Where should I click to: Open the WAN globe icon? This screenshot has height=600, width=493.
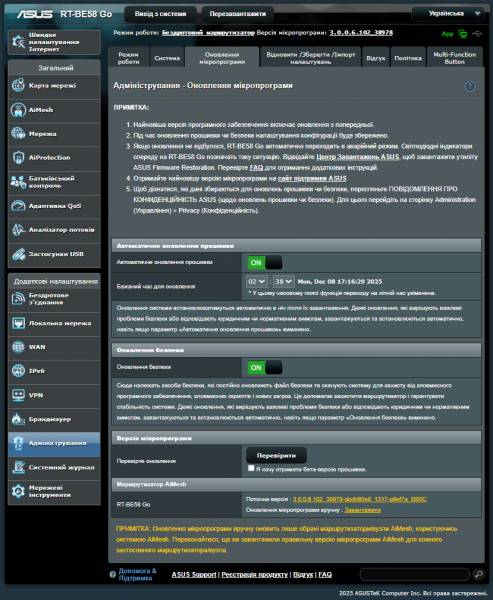coord(18,347)
